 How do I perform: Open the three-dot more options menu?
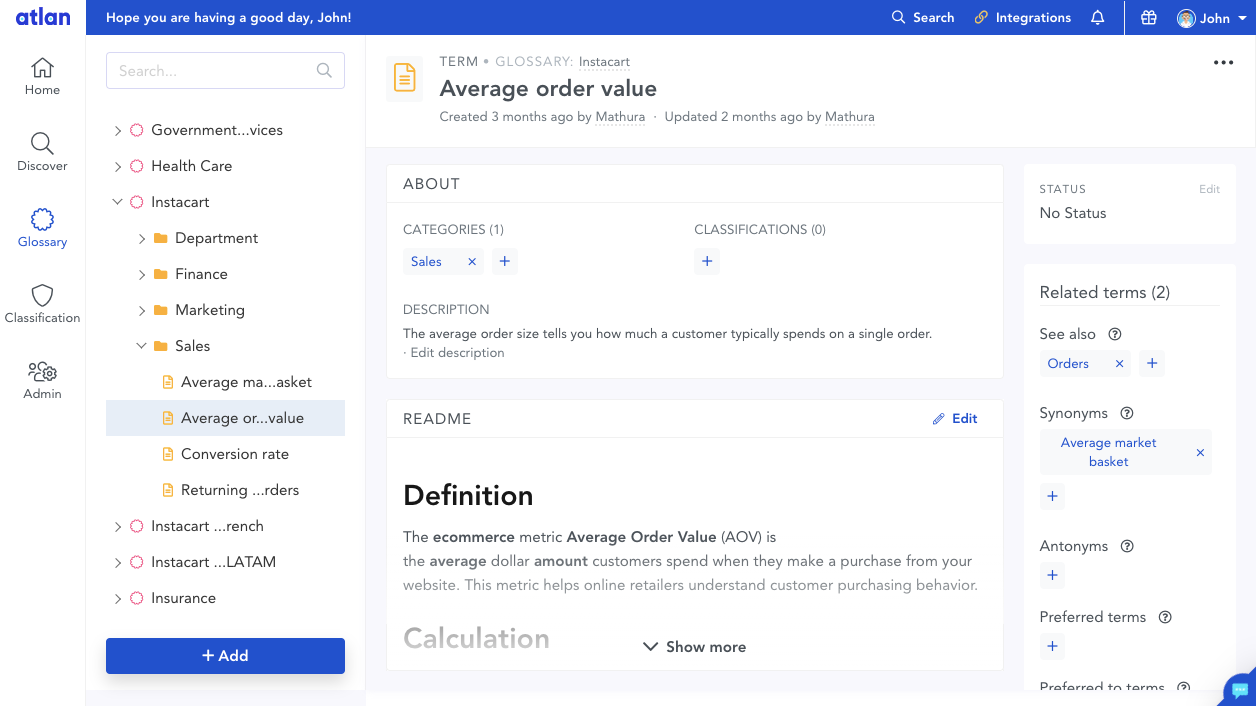click(1223, 63)
